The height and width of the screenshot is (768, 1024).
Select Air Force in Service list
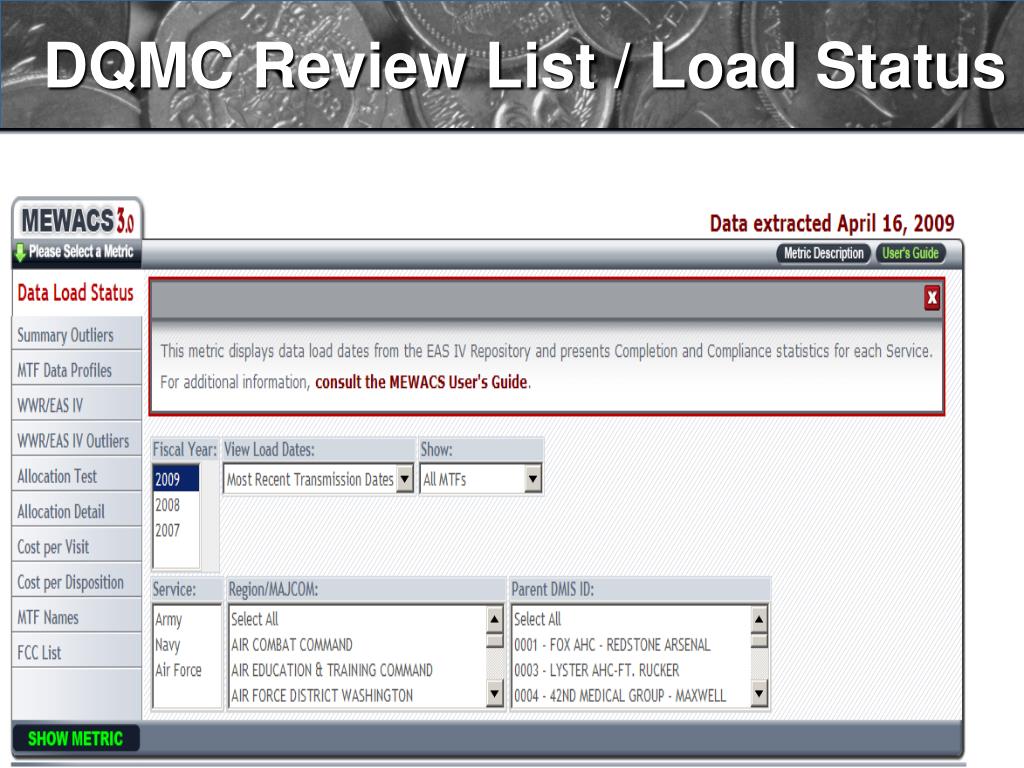tap(187, 670)
